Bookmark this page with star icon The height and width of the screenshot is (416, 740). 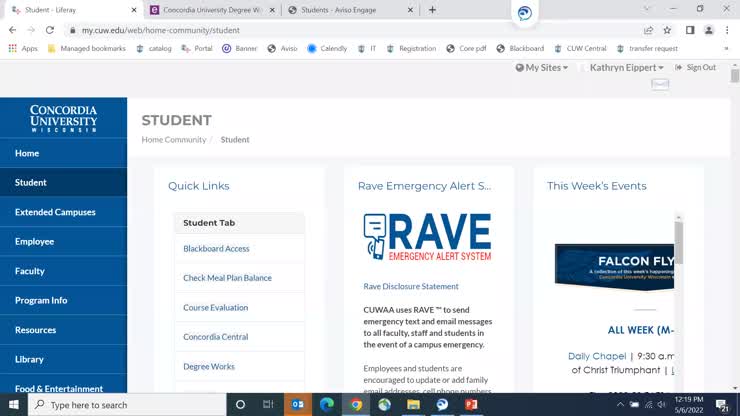click(x=667, y=30)
